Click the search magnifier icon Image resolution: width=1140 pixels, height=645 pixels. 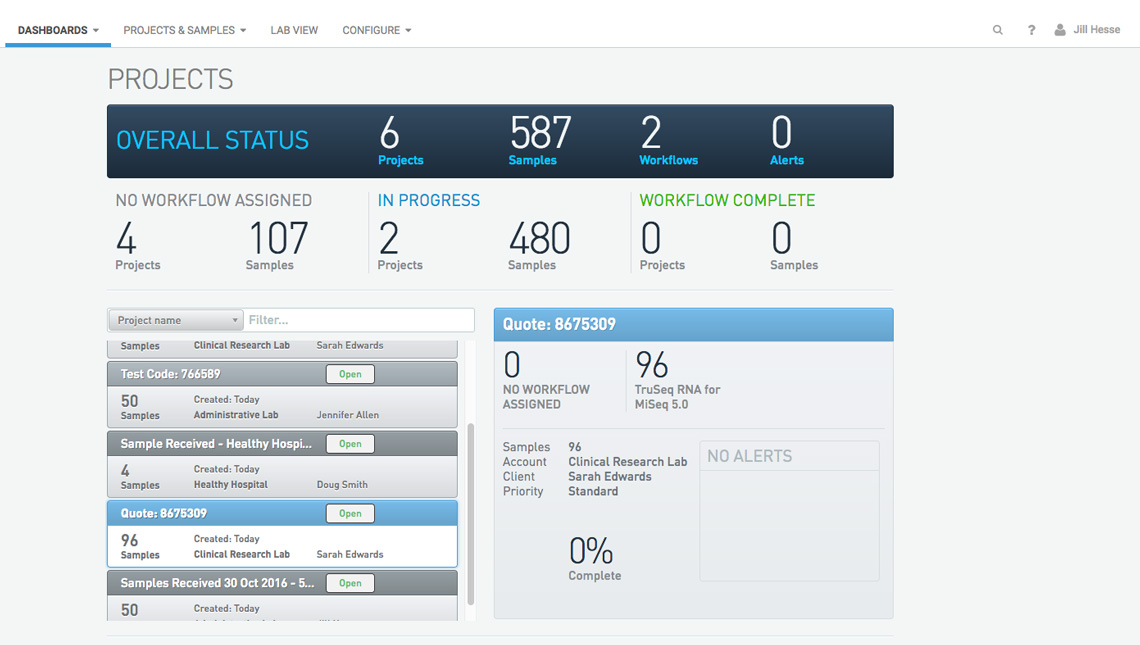(998, 30)
